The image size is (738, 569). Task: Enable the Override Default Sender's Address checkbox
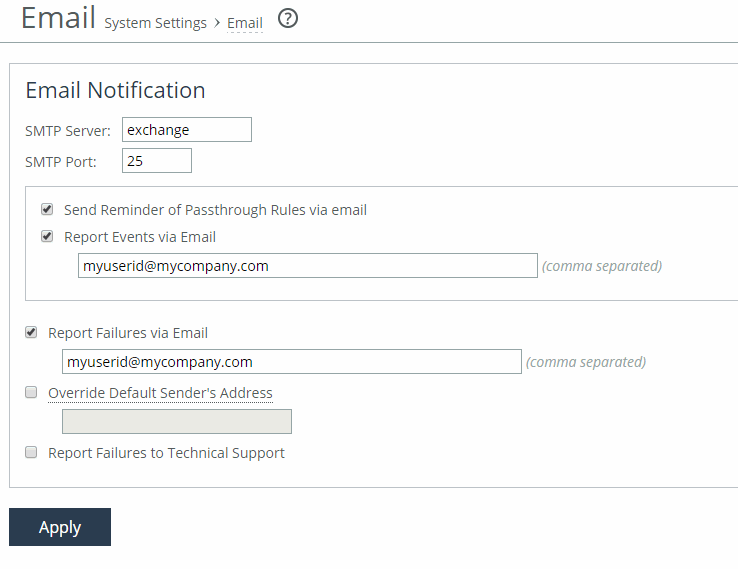tap(31, 392)
